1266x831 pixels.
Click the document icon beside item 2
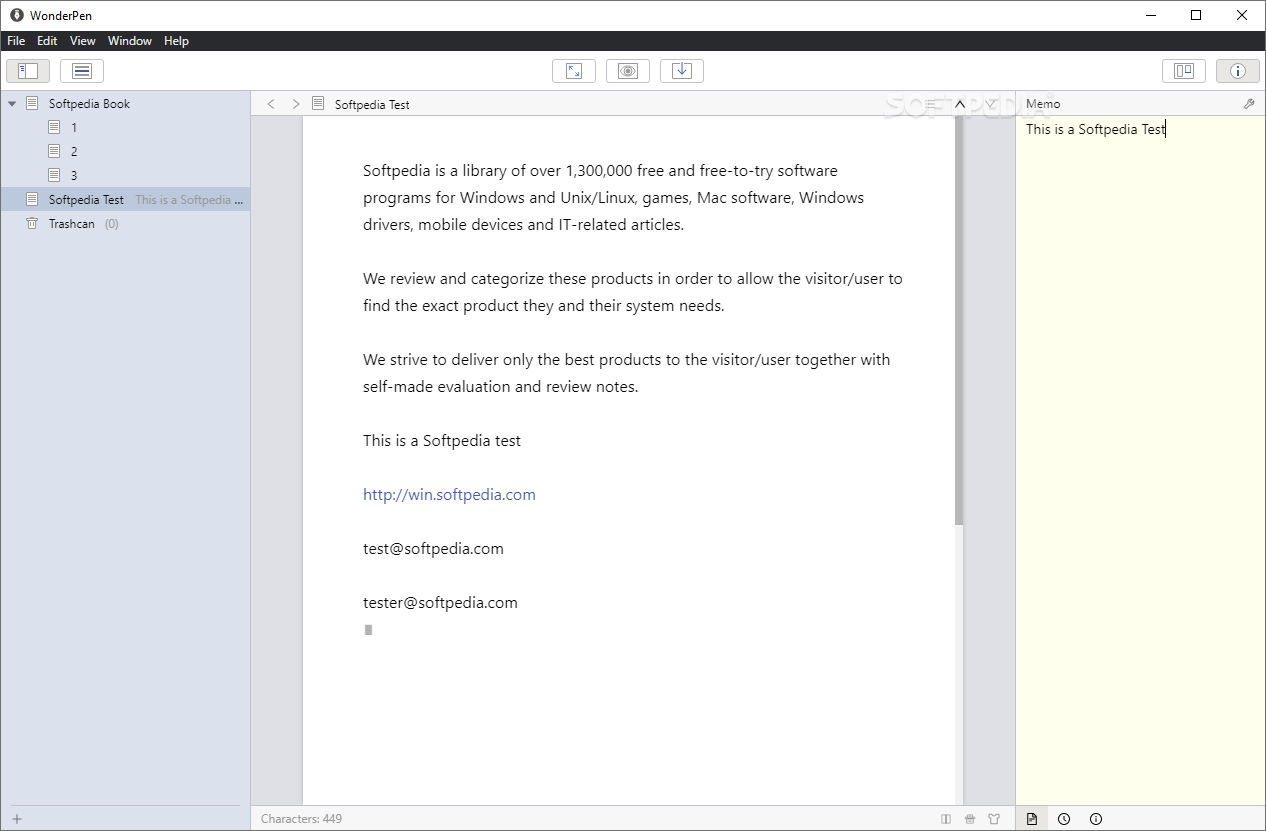coord(55,152)
